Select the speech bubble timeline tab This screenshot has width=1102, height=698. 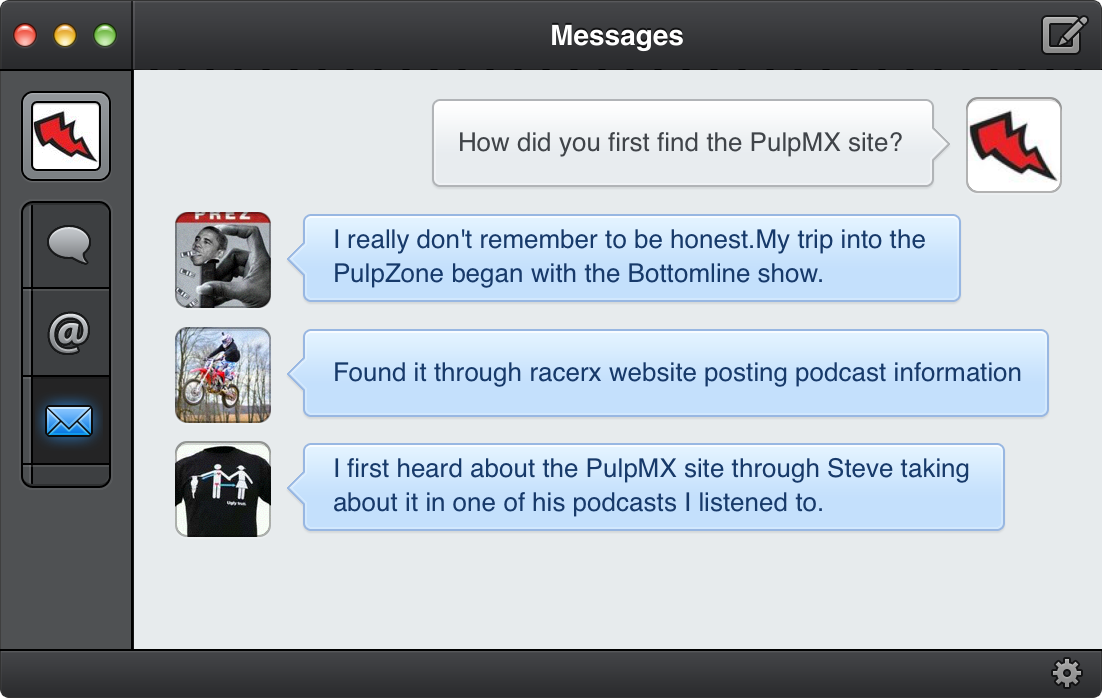(67, 245)
